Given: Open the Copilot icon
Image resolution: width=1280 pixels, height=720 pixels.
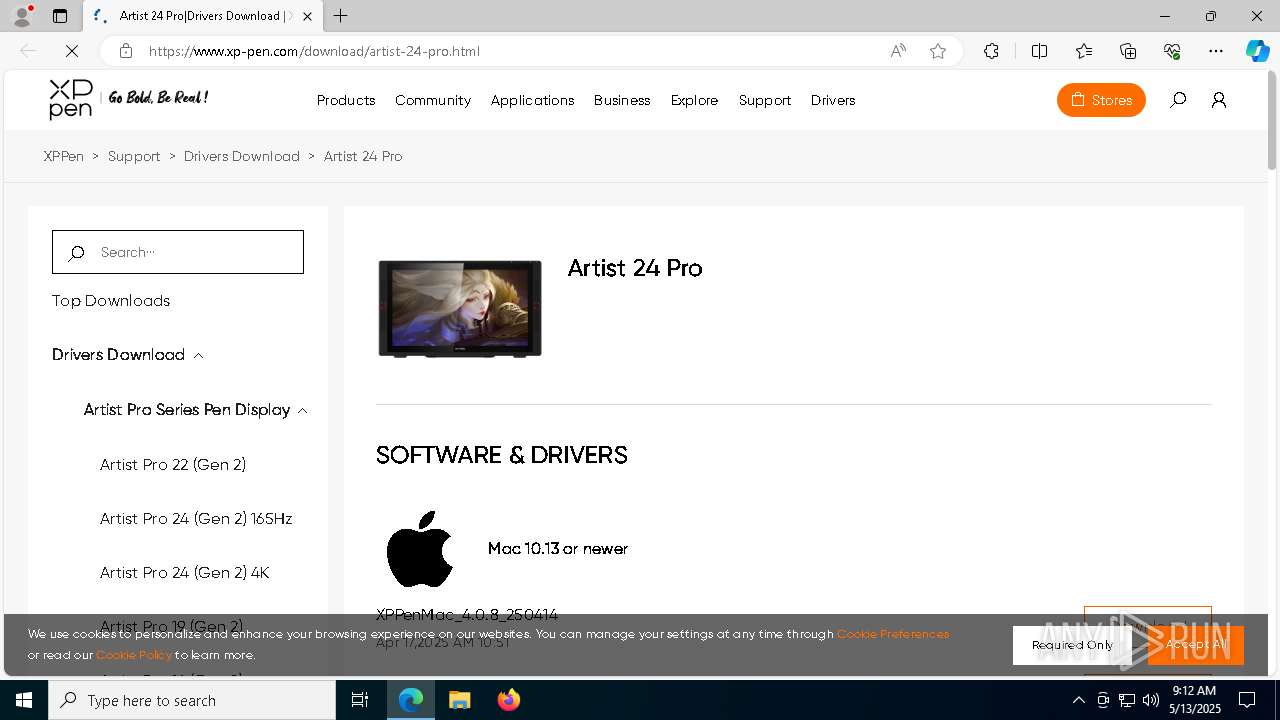Looking at the screenshot, I should (x=1257, y=51).
